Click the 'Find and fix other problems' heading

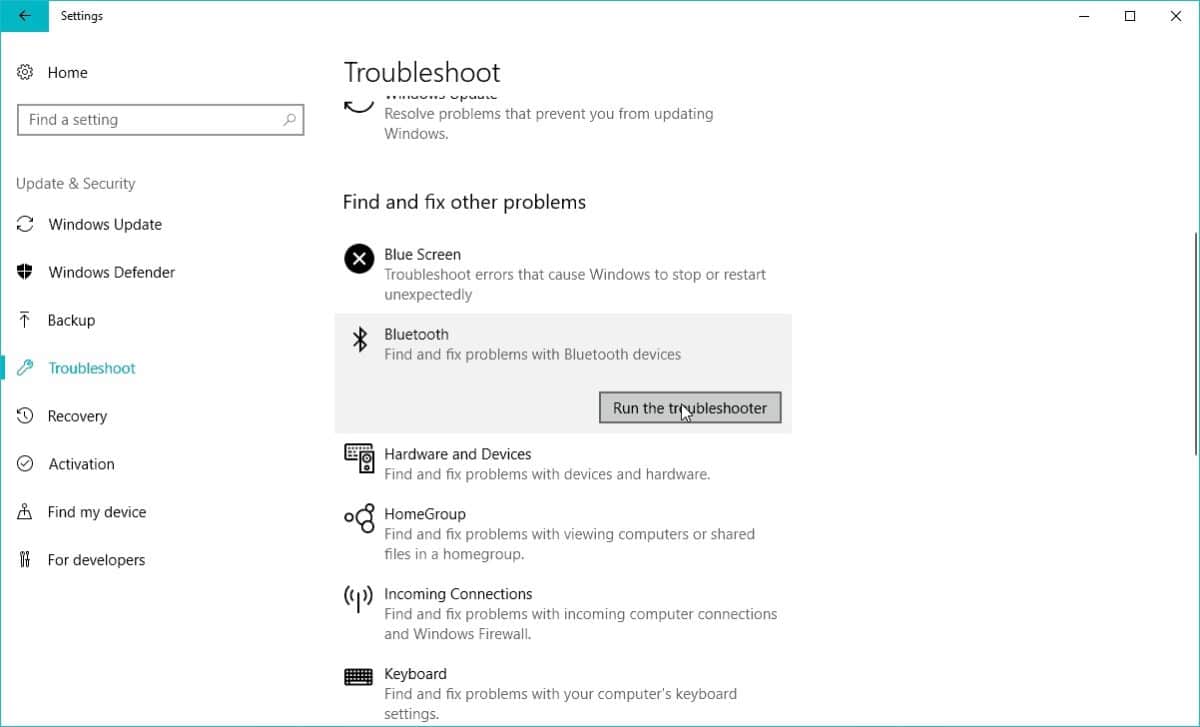pos(464,202)
